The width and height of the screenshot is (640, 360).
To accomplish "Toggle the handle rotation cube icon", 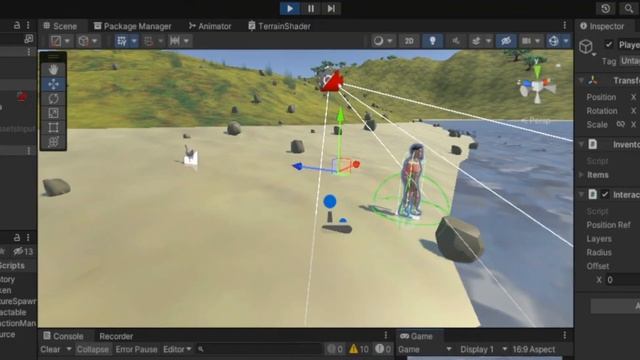I will 84,41.
